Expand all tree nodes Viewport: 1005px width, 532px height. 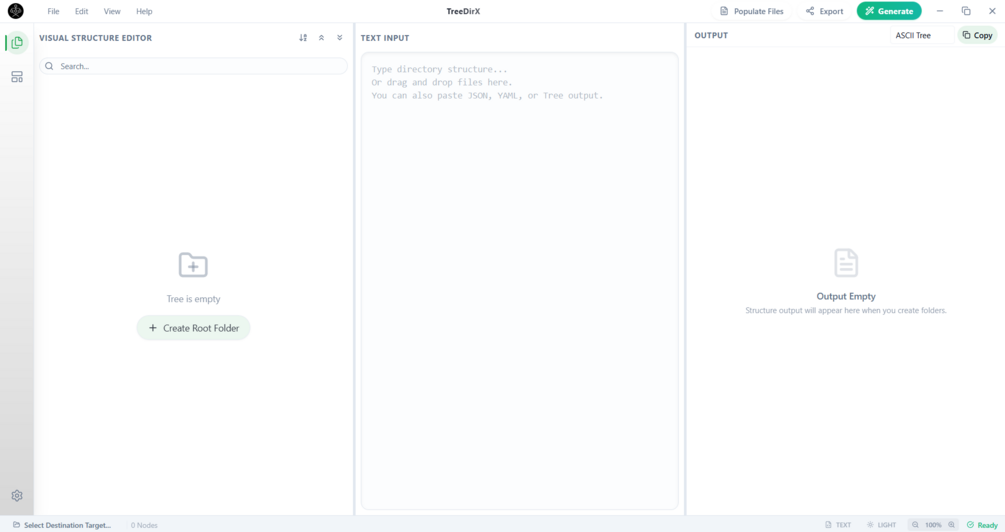(x=340, y=38)
